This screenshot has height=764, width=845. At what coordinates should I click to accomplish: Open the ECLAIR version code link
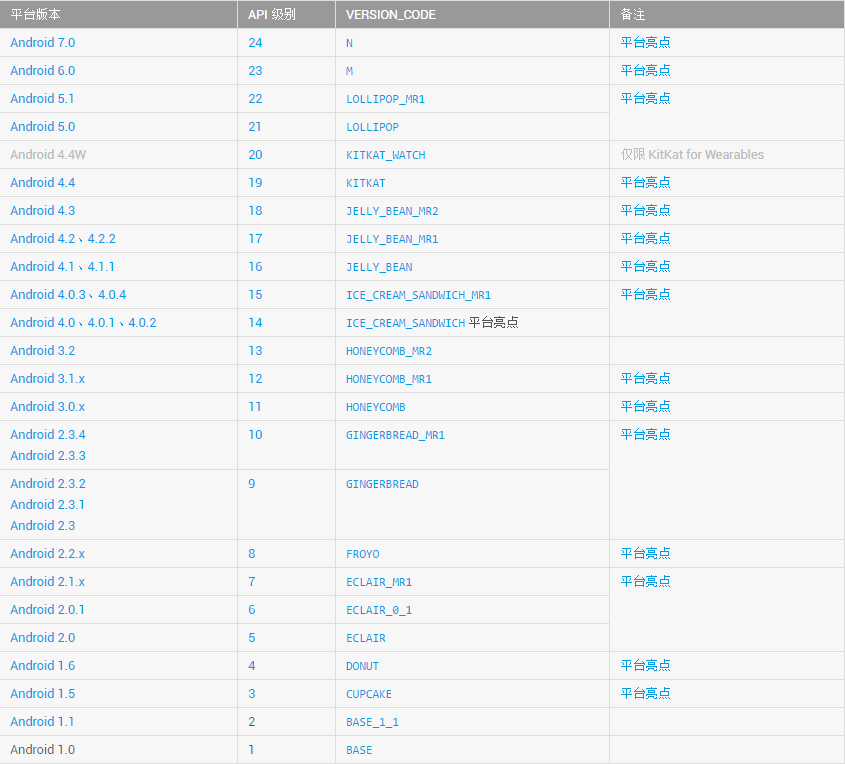tap(366, 638)
